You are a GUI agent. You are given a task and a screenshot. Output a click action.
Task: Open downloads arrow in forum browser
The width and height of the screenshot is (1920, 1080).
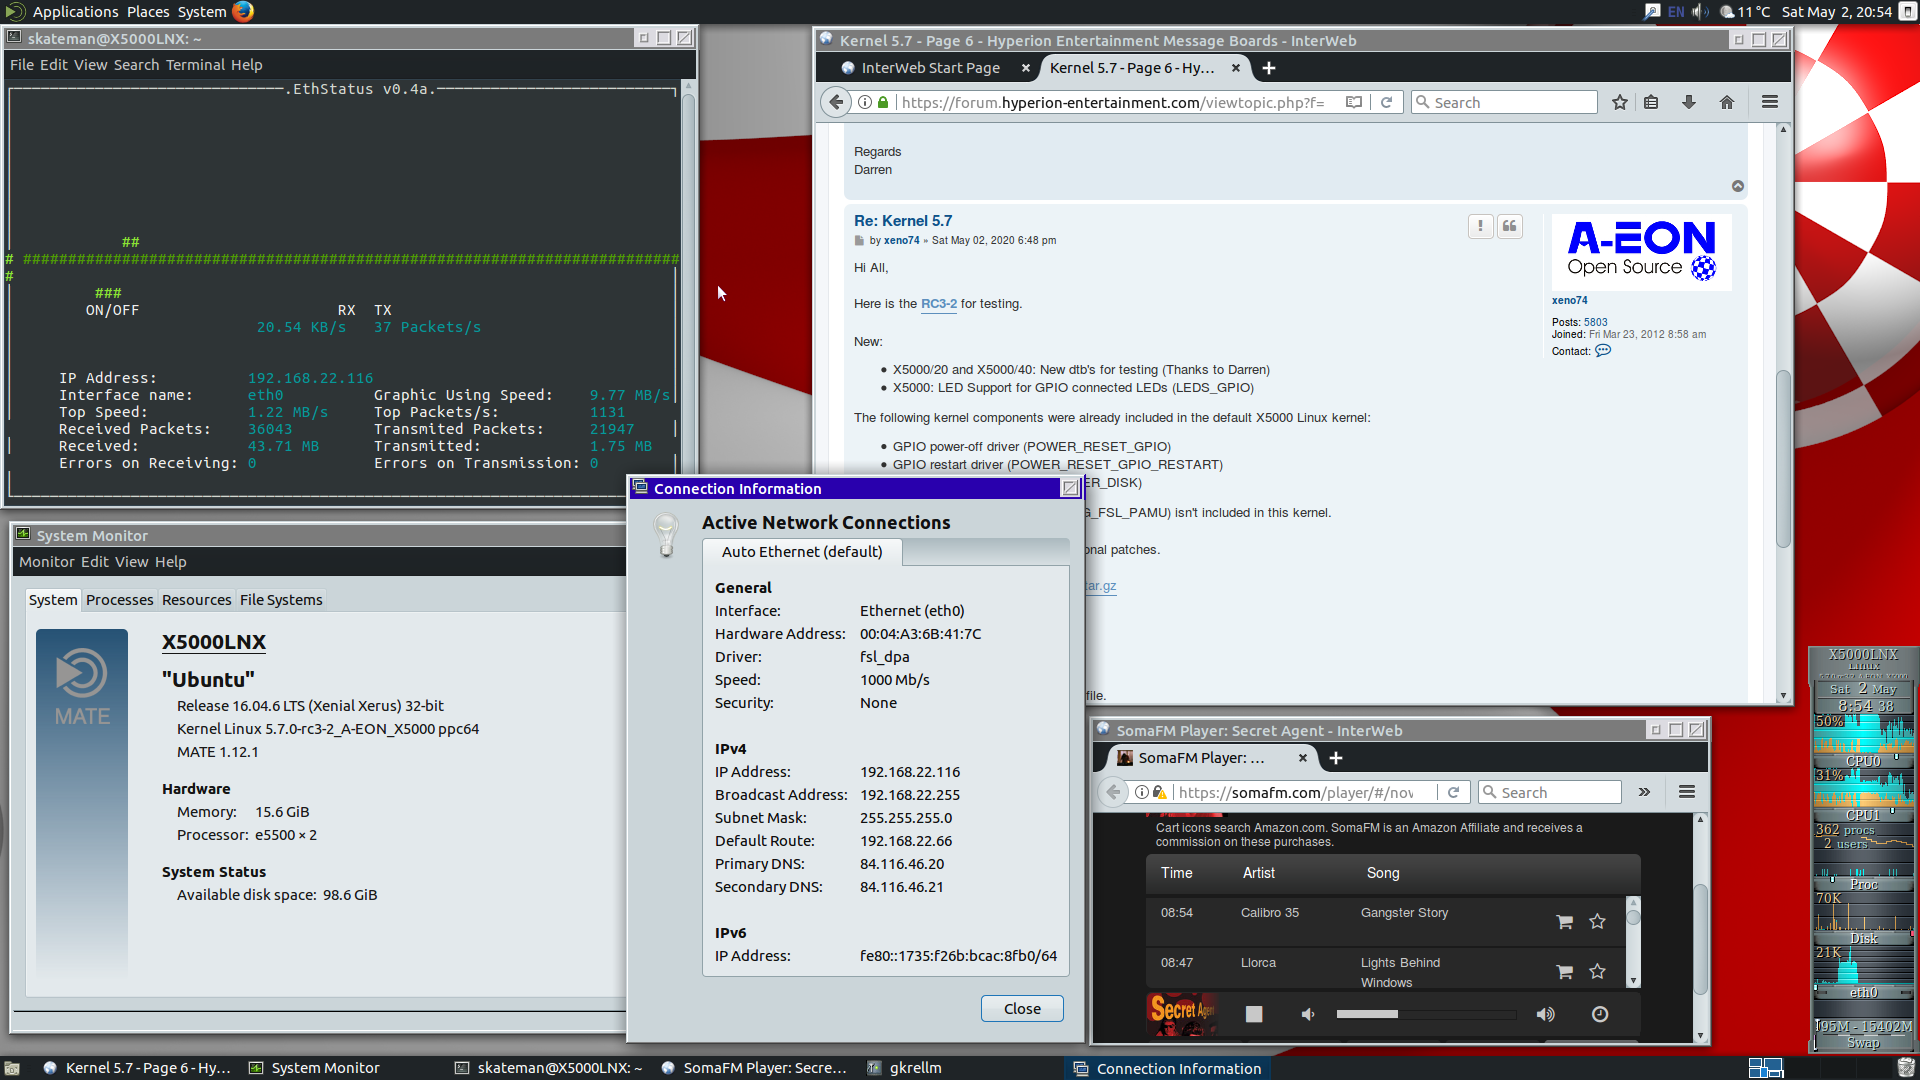click(1688, 102)
